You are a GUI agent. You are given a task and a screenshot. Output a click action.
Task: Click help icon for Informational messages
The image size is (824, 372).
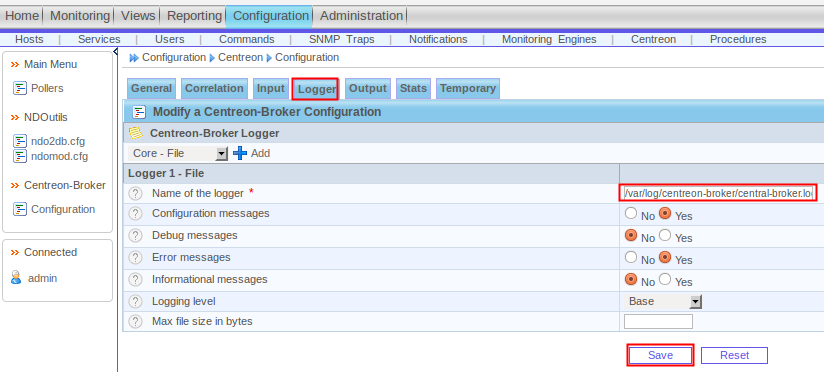click(x=136, y=280)
